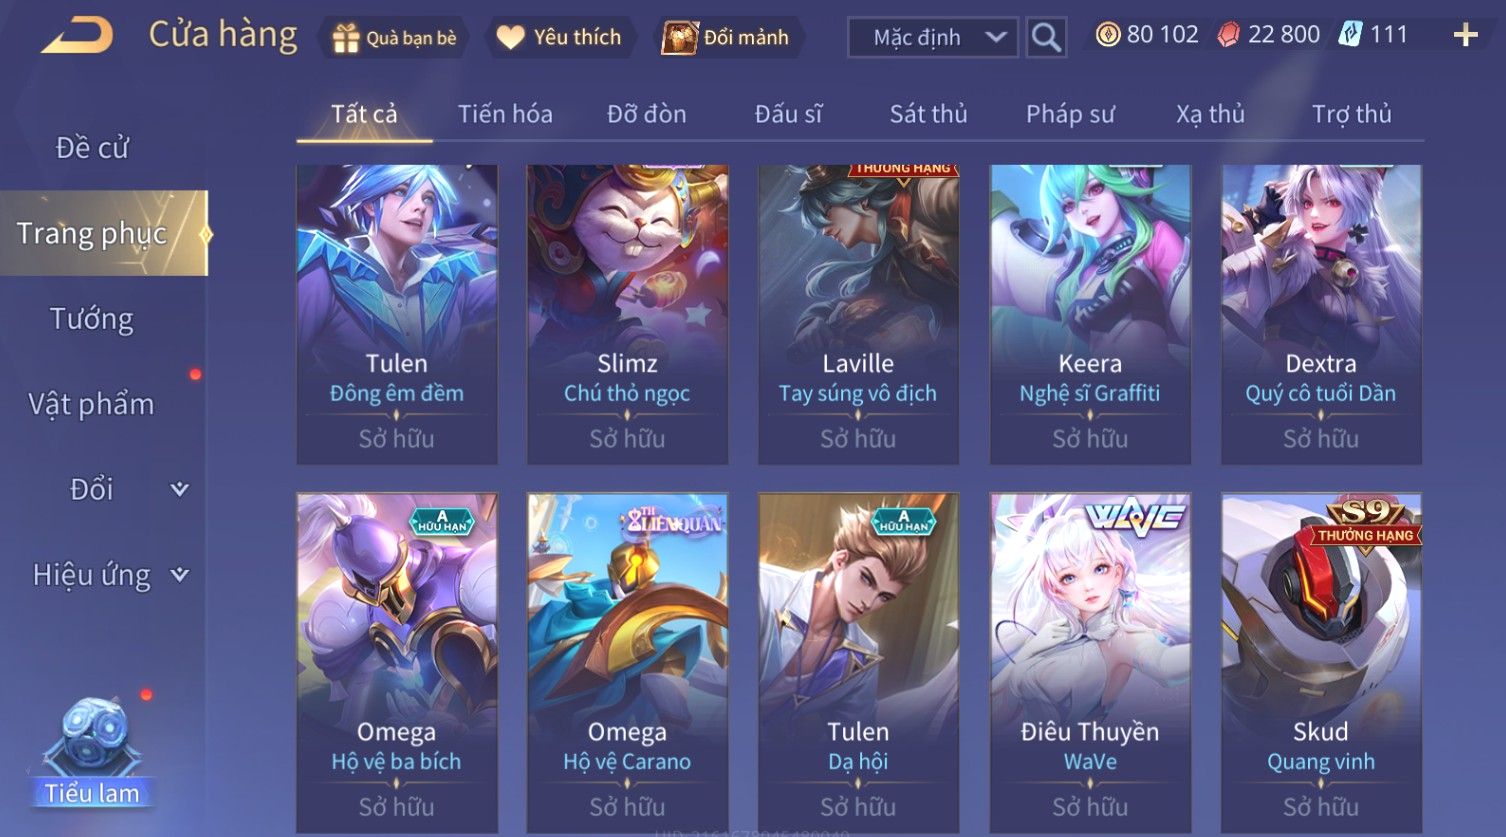The image size is (1506, 837).
Task: Open the Mặc định sort dropdown
Action: coord(932,38)
